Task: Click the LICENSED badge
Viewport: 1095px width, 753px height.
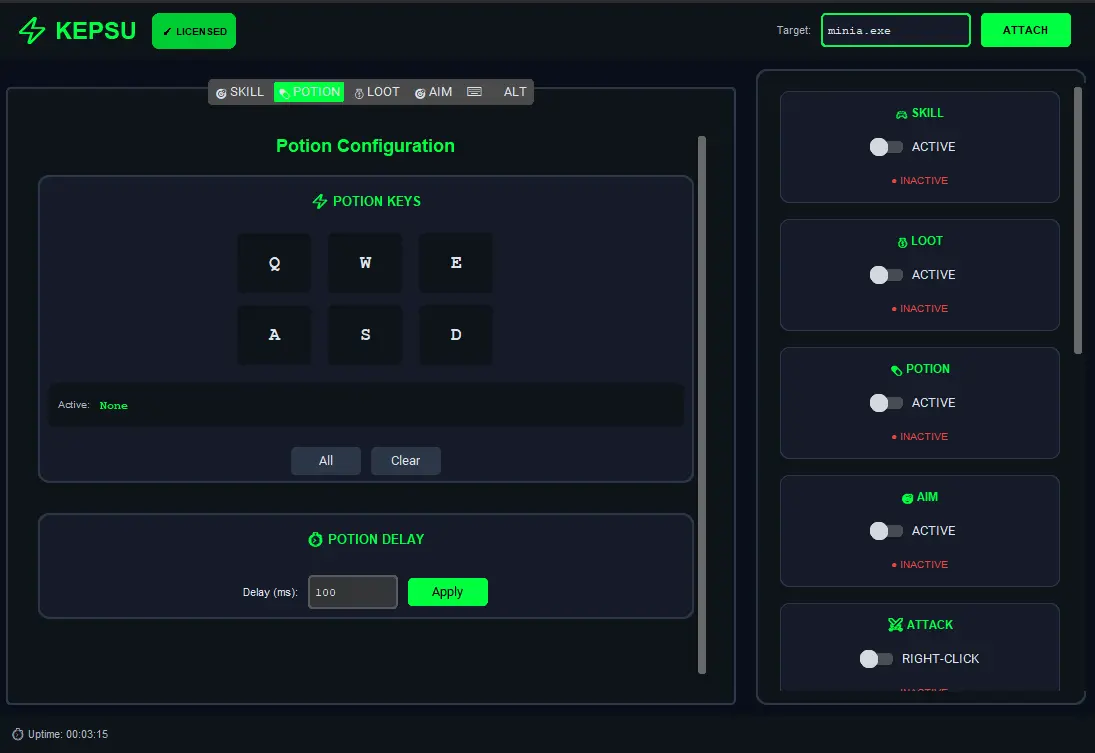Action: (x=194, y=31)
